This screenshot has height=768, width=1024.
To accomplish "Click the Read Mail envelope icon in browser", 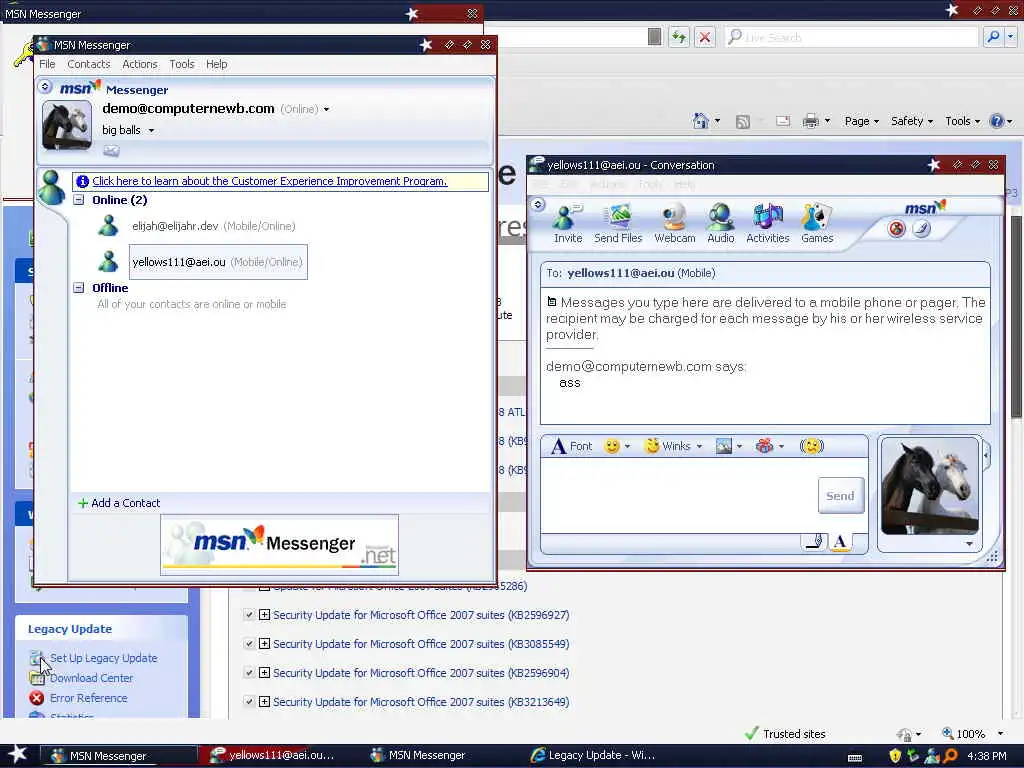I will click(x=783, y=121).
